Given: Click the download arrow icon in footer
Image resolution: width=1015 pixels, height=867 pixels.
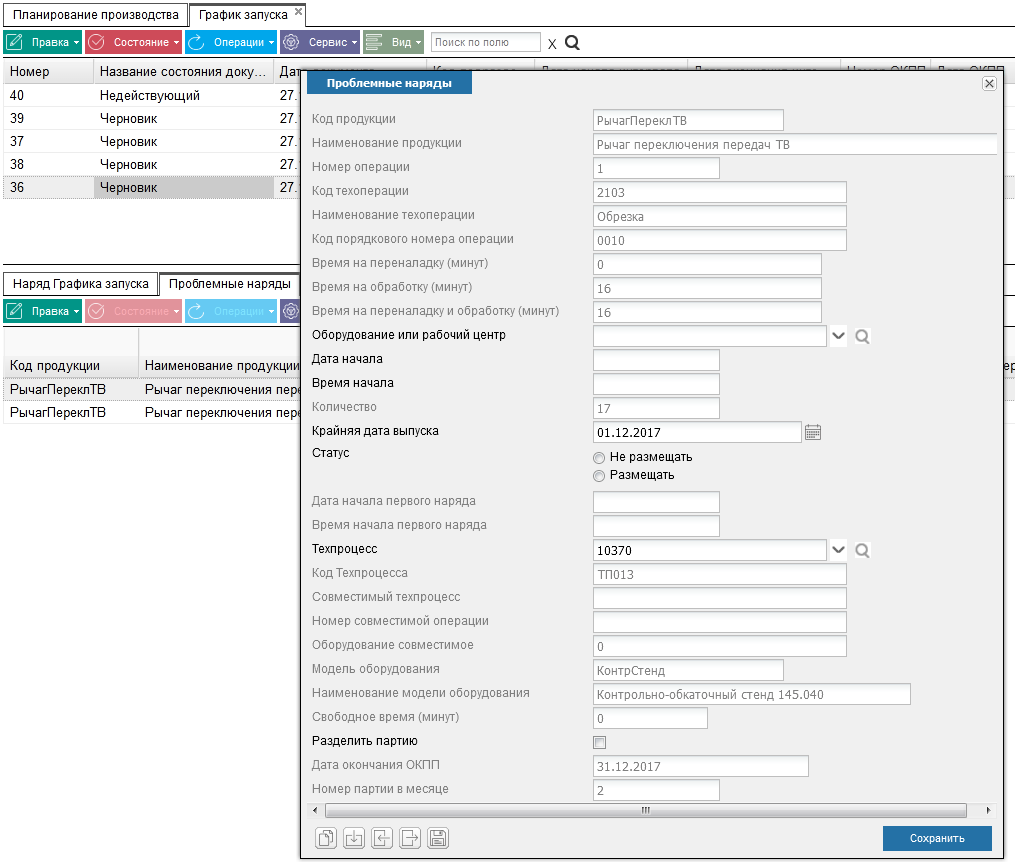Looking at the screenshot, I should pyautogui.click(x=354, y=839).
